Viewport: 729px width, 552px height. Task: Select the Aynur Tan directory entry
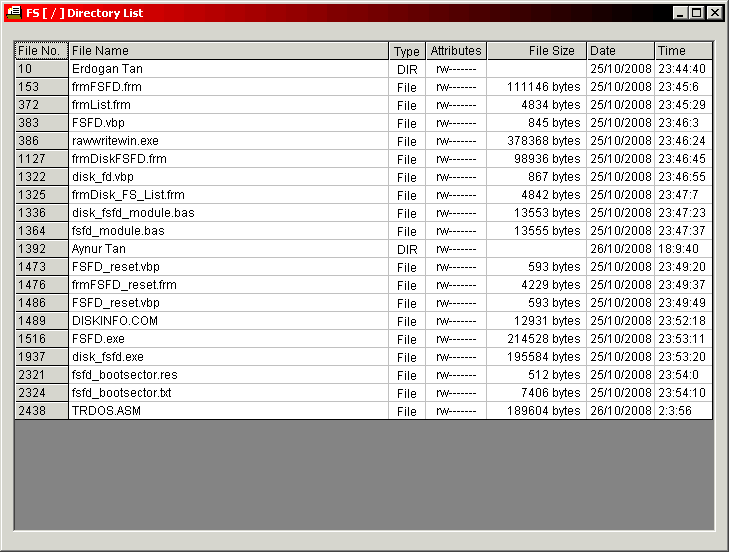click(99, 249)
